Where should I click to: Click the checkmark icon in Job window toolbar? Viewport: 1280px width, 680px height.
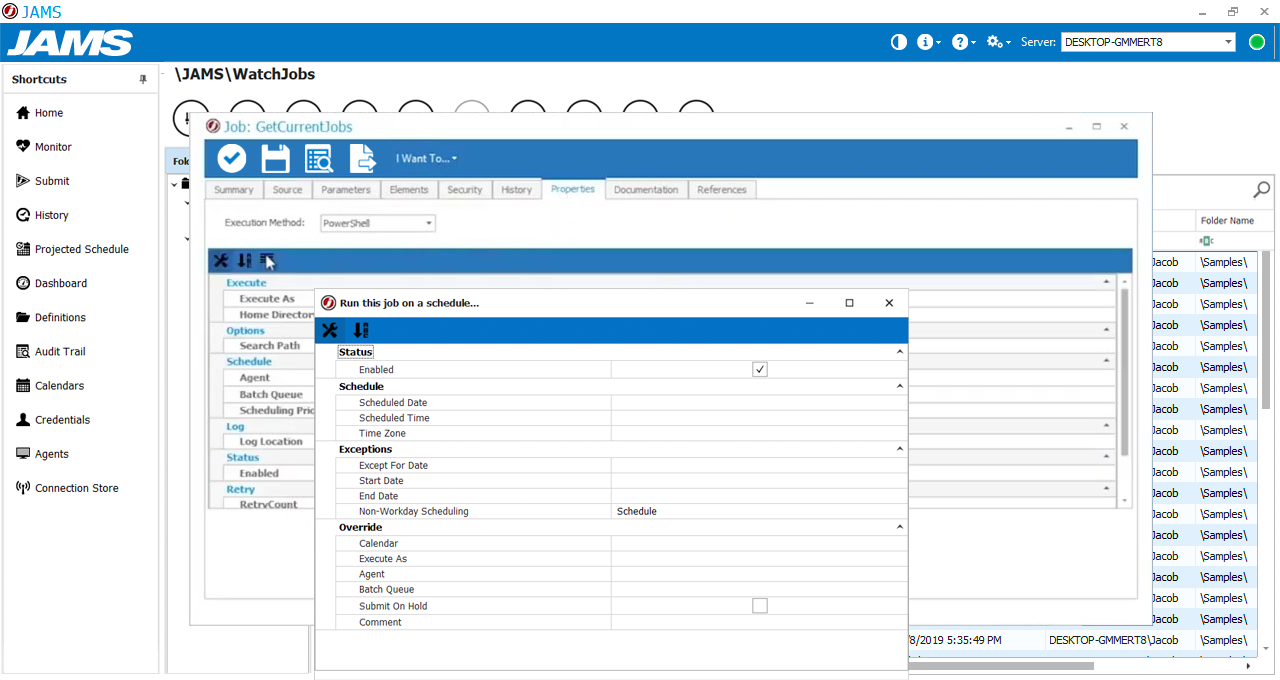232,158
